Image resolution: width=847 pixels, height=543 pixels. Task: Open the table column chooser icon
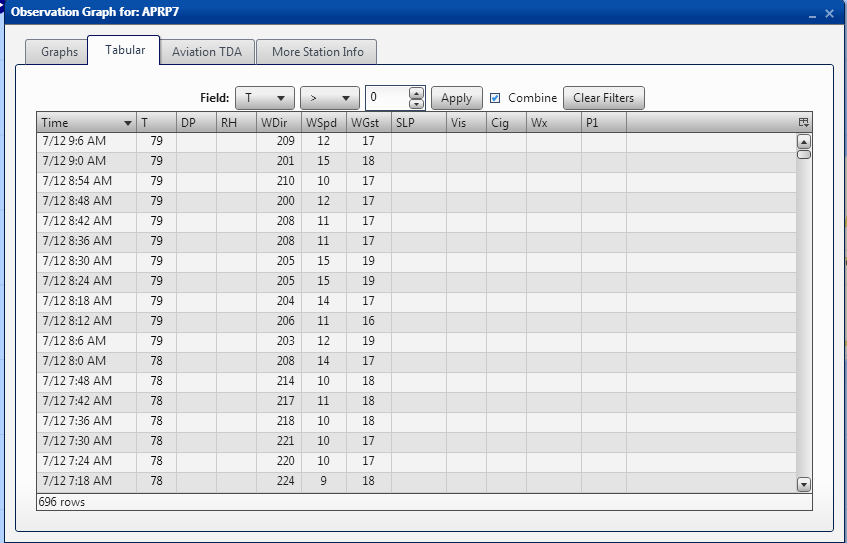coord(803,122)
